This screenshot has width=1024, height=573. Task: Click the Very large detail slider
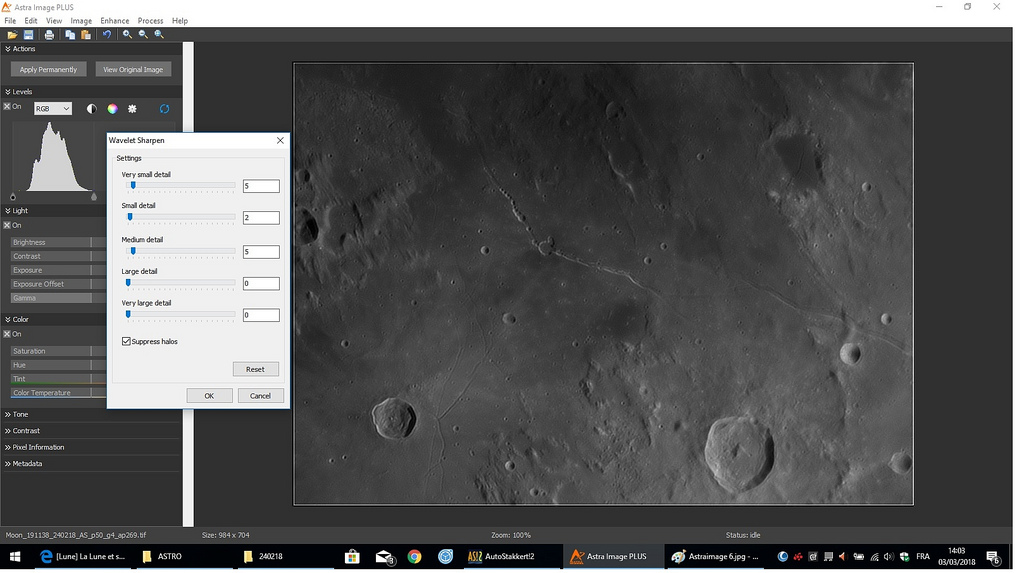[x=180, y=315]
